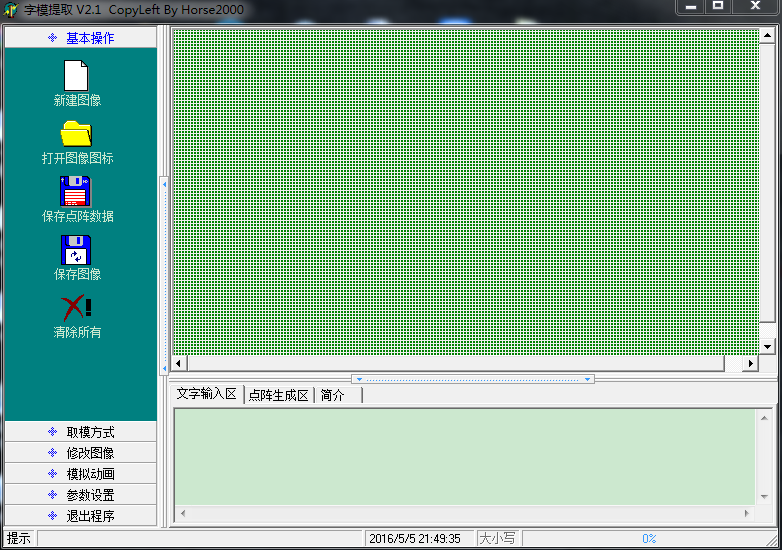
Task: Expand the 模拟动画 section
Action: click(80, 474)
